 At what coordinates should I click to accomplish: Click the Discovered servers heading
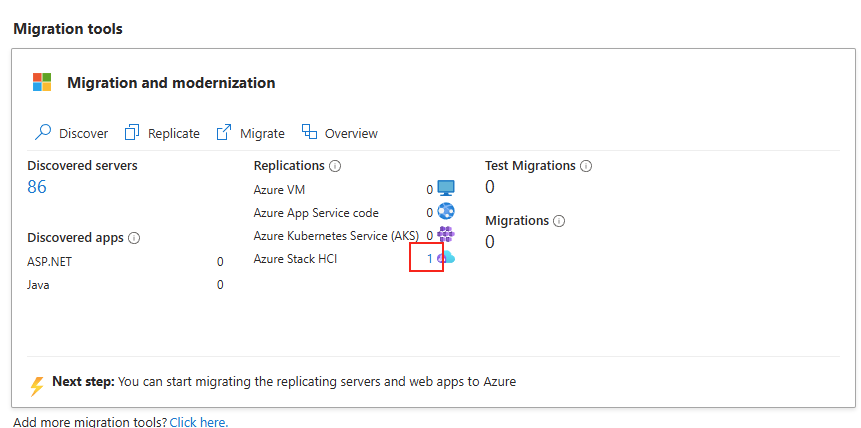[x=82, y=165]
